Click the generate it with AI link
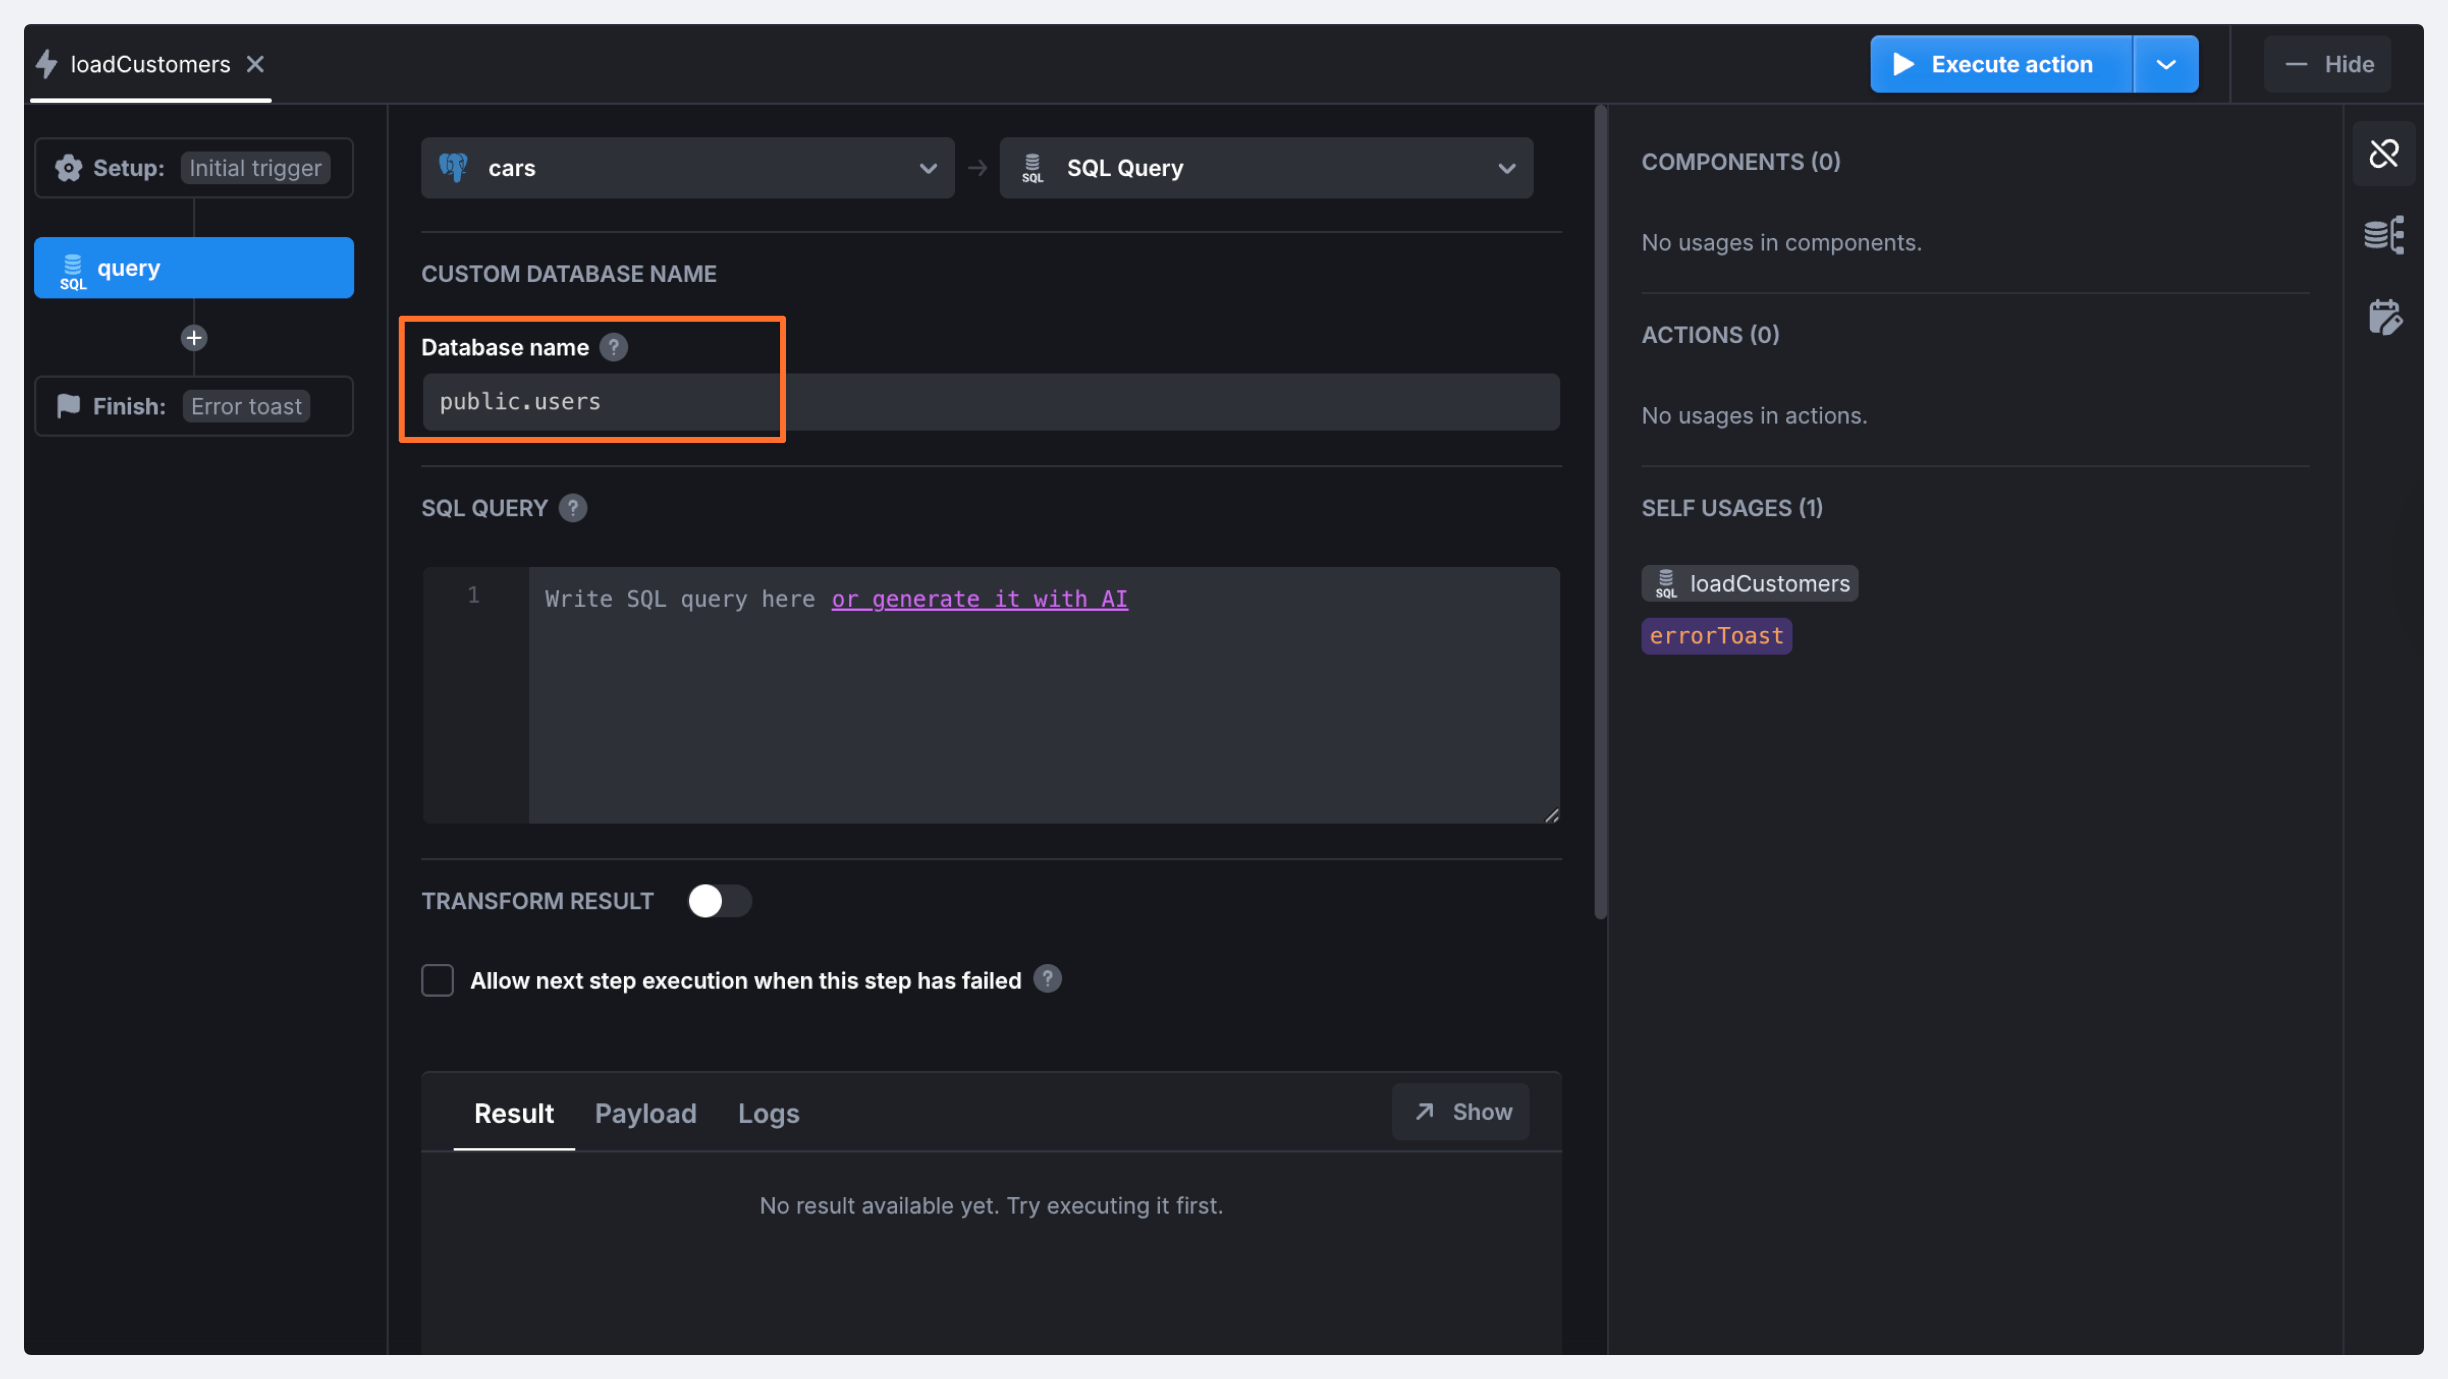Image resolution: width=2448 pixels, height=1379 pixels. coord(979,599)
